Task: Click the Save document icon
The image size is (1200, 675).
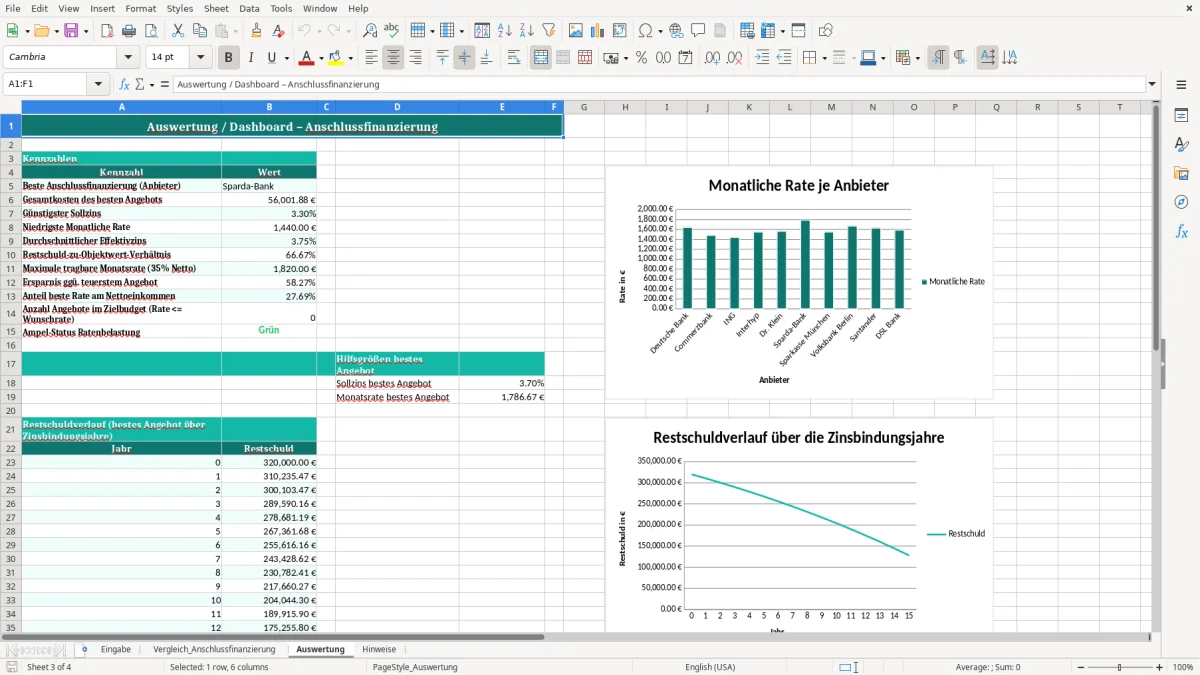Action: (x=71, y=31)
